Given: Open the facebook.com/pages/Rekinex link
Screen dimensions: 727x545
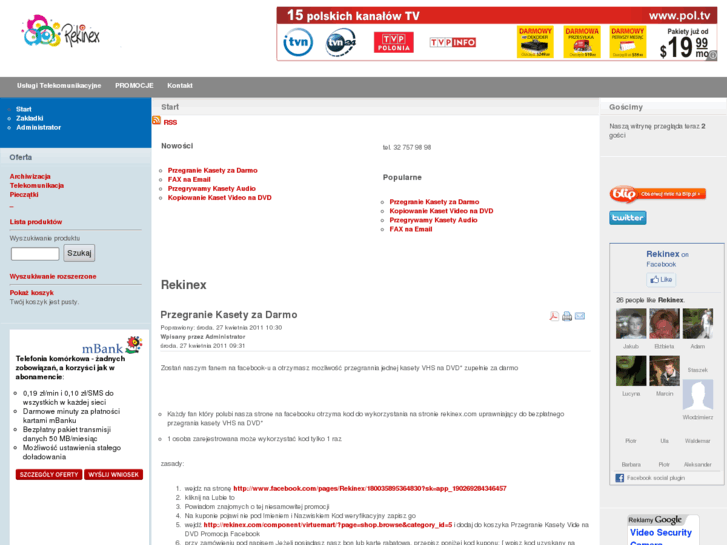Looking at the screenshot, I should click(x=370, y=488).
